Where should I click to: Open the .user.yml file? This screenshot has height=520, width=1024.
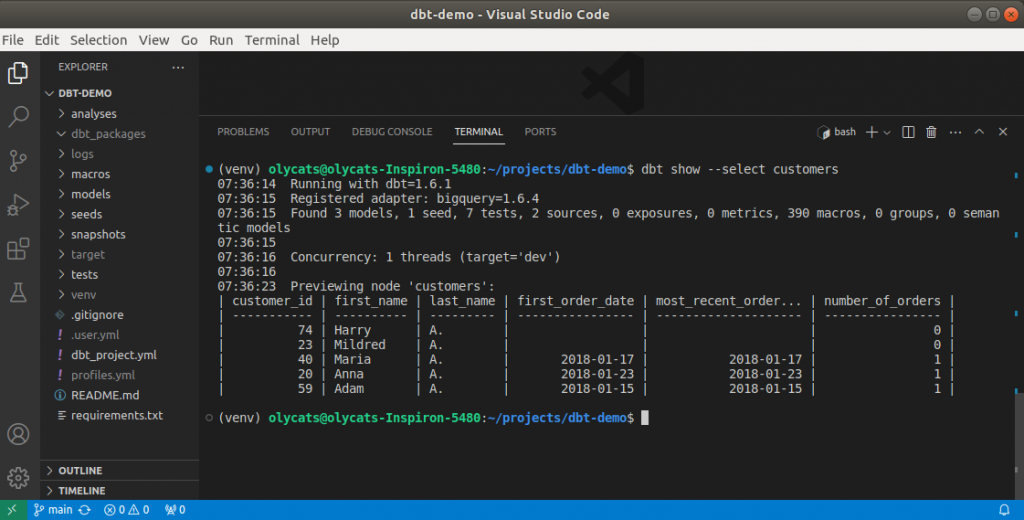coord(120,335)
